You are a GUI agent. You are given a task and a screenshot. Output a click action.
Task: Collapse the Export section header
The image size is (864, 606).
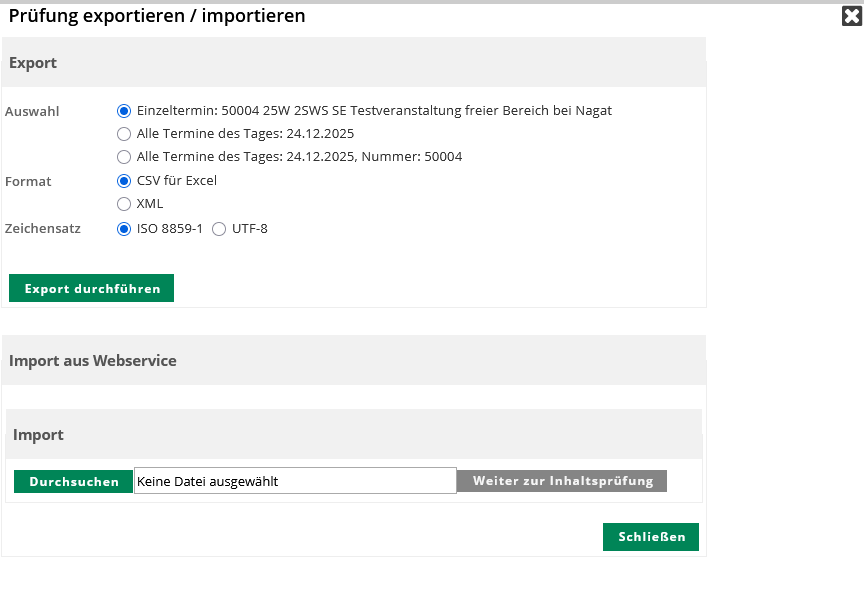(33, 63)
